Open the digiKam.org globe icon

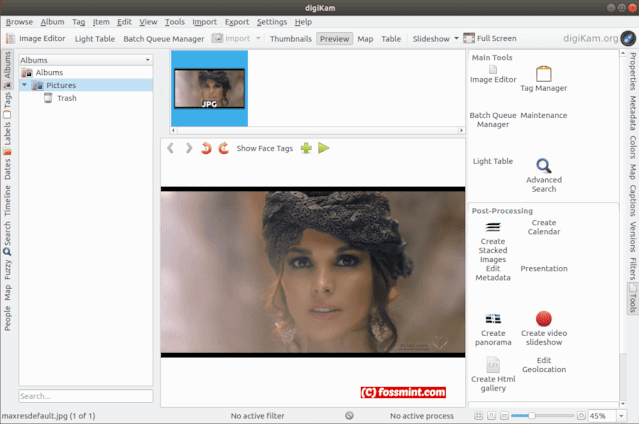click(x=628, y=38)
